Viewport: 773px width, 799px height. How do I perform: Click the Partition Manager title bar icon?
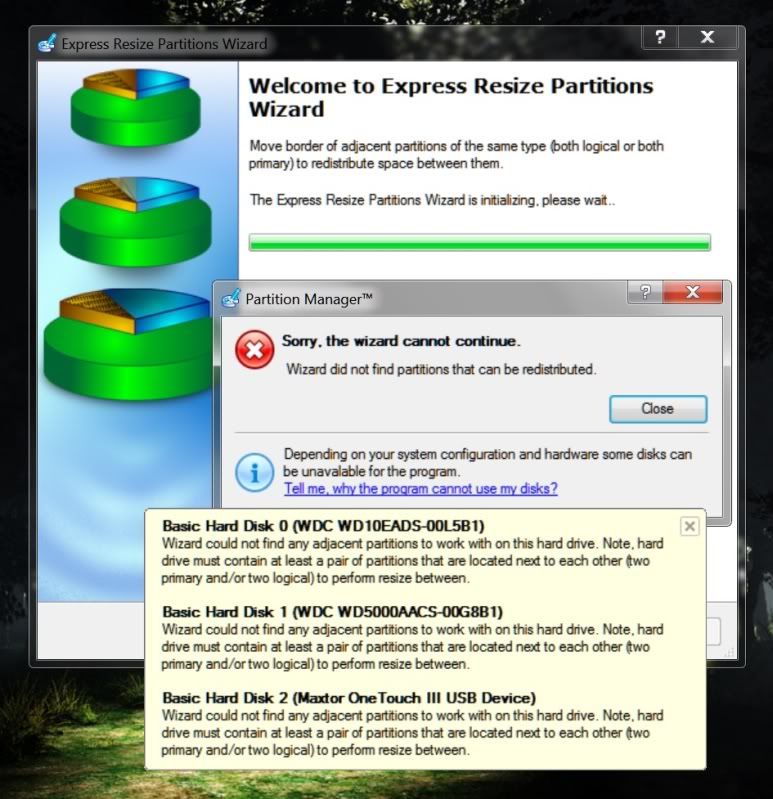230,299
